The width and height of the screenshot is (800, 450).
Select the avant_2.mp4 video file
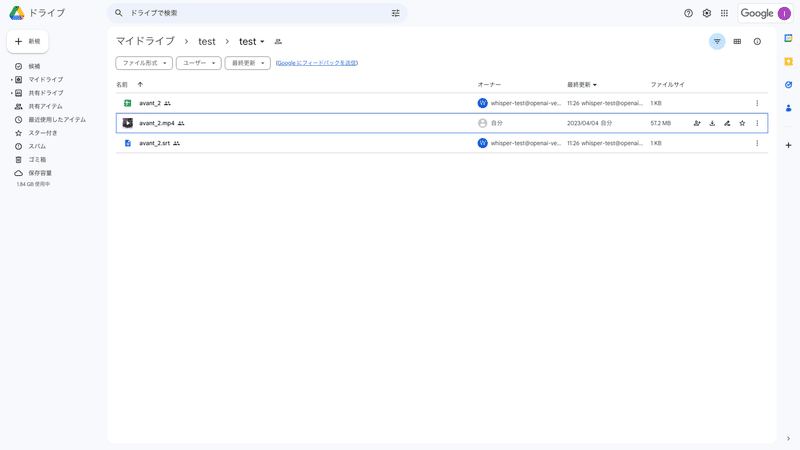coord(442,123)
